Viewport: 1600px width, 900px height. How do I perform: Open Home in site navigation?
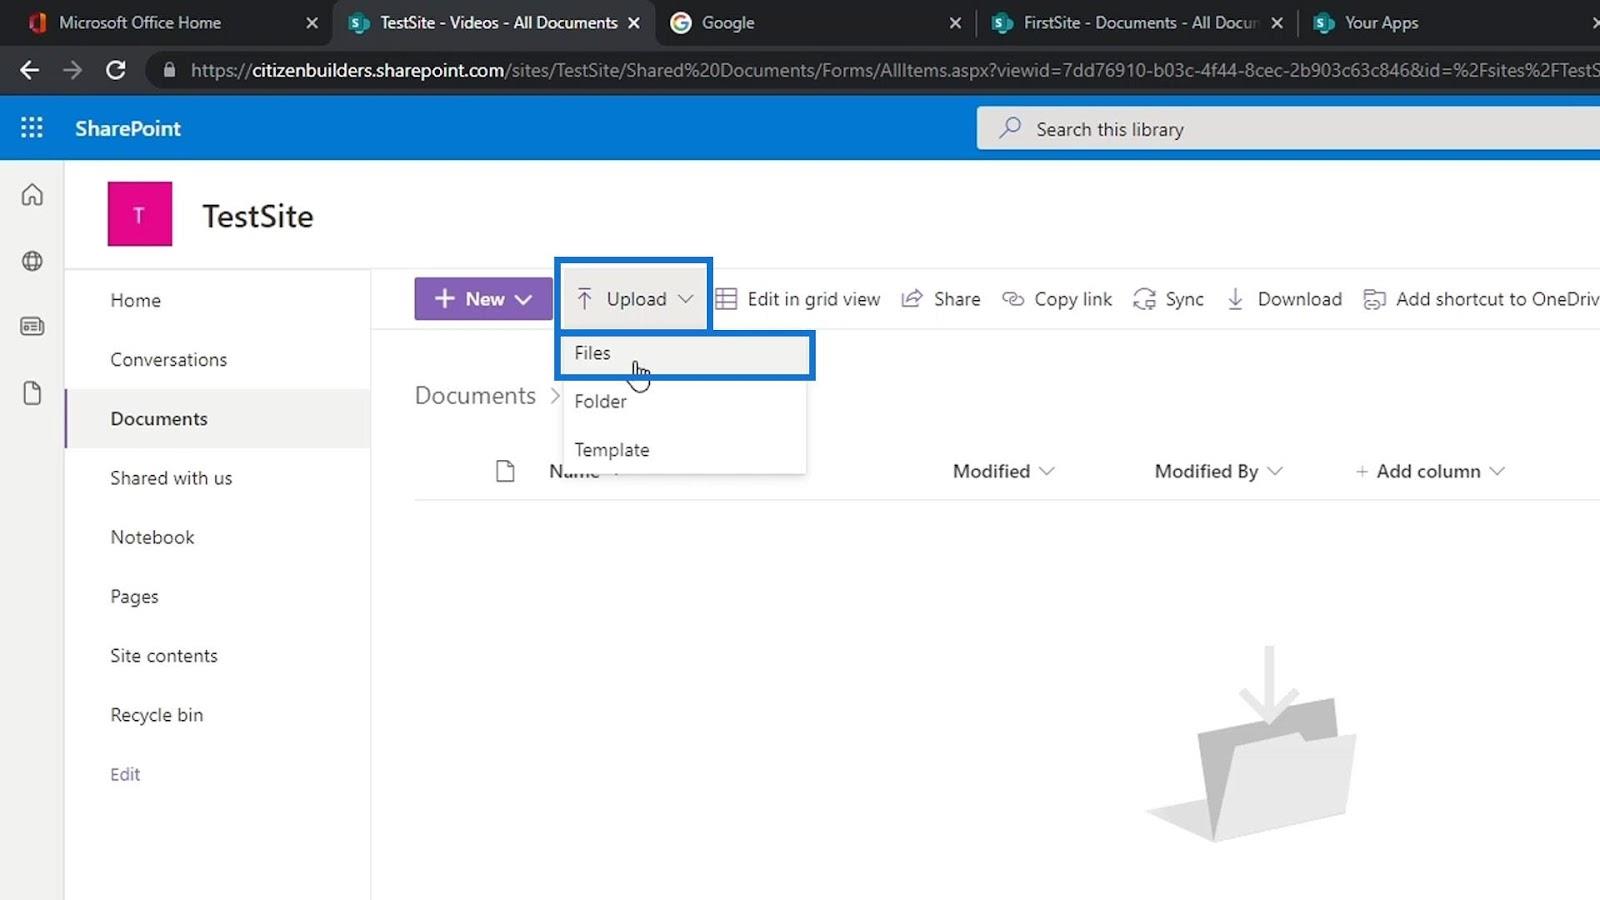point(136,300)
